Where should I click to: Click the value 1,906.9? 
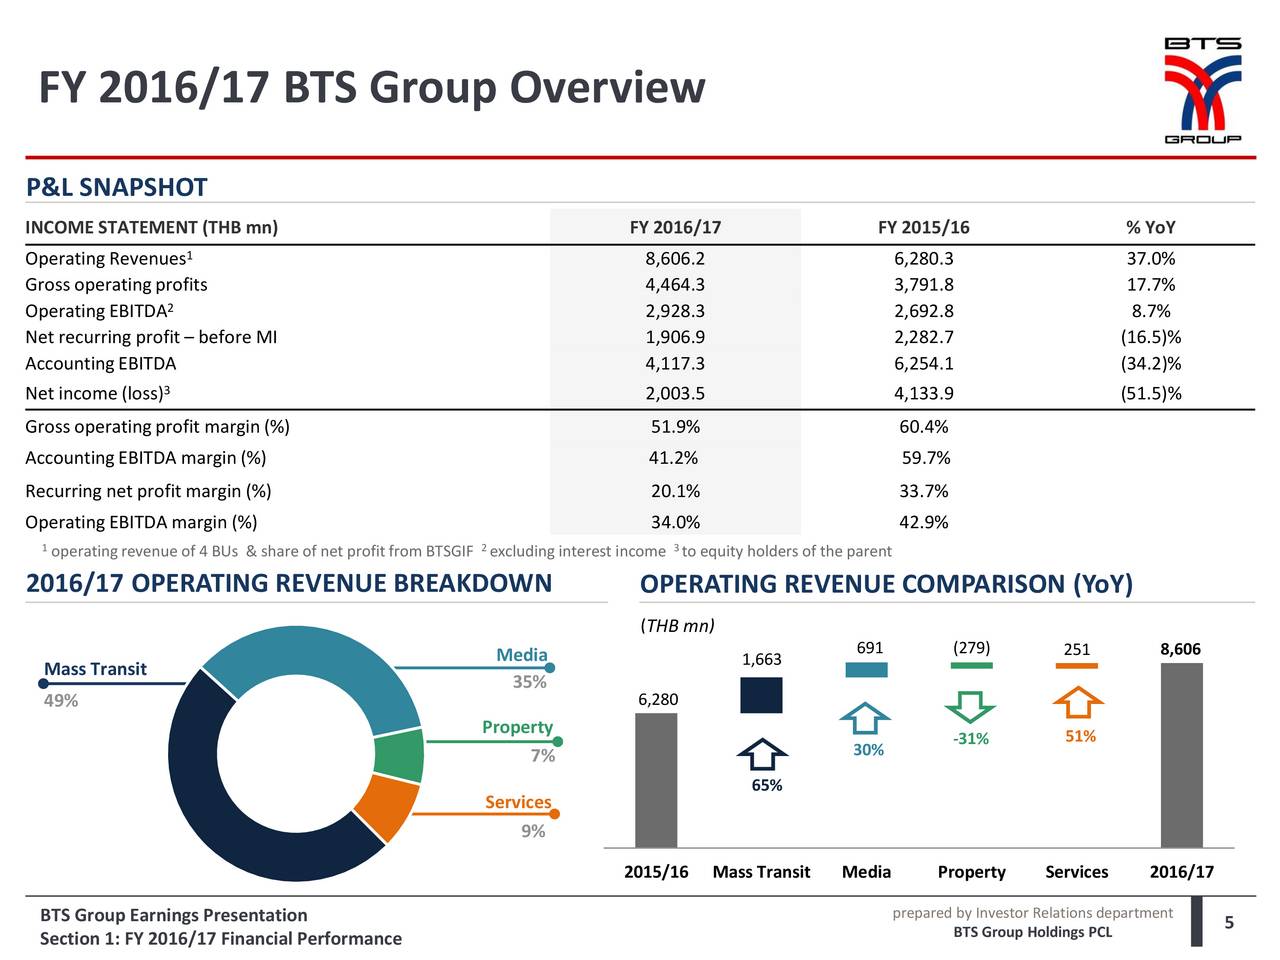(675, 337)
